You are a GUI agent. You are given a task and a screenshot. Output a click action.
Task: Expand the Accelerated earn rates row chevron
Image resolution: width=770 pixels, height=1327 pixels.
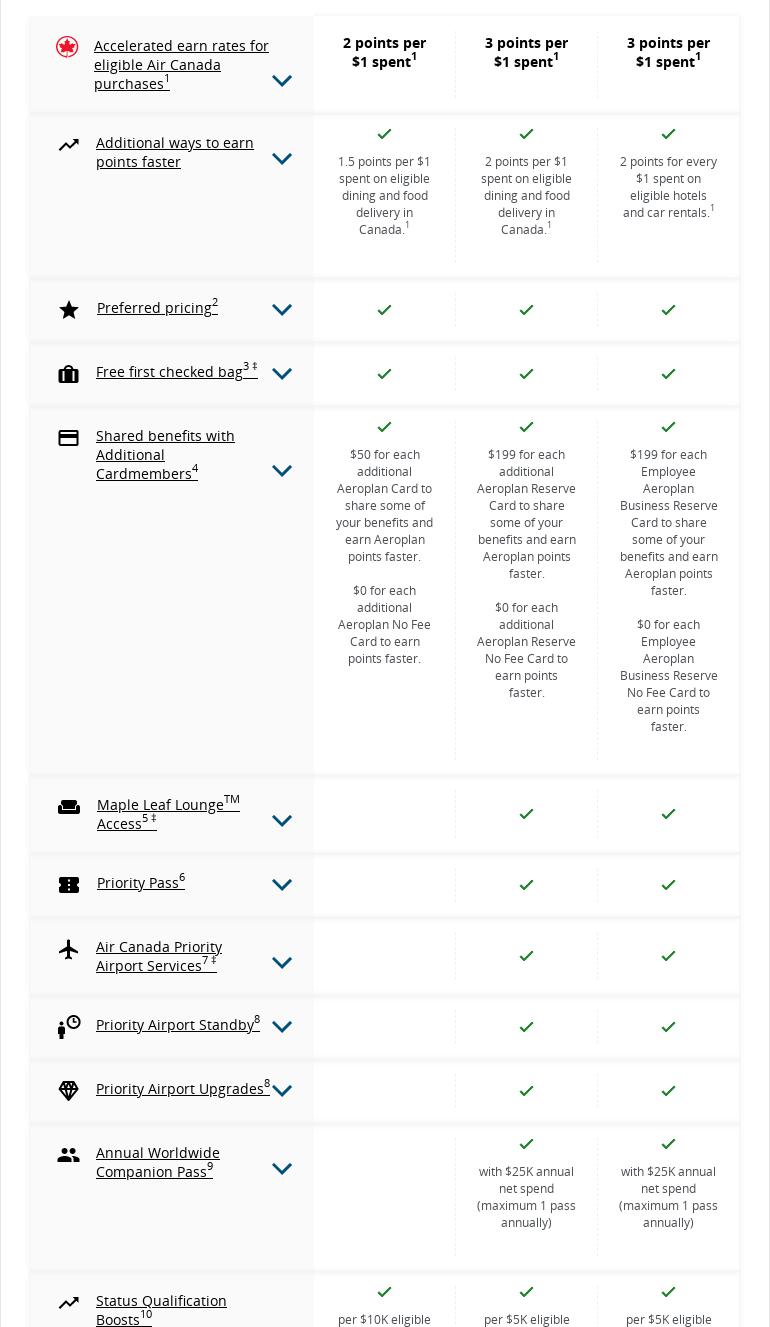pyautogui.click(x=282, y=81)
